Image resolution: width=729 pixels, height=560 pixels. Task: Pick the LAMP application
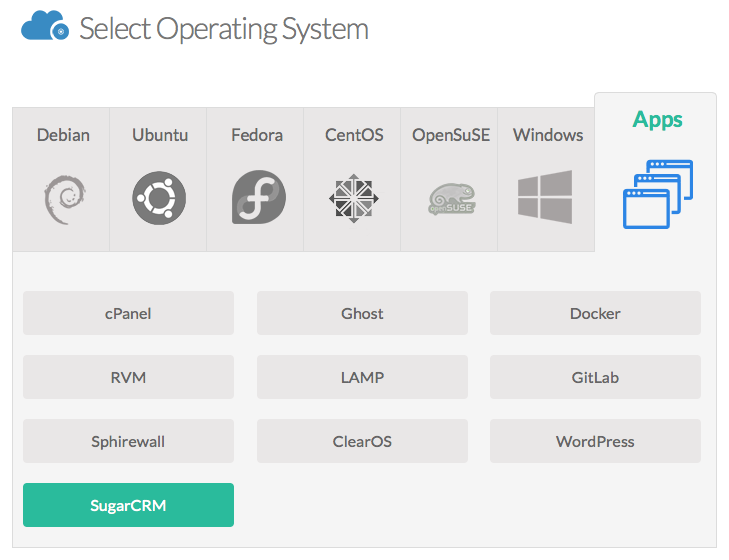(362, 377)
